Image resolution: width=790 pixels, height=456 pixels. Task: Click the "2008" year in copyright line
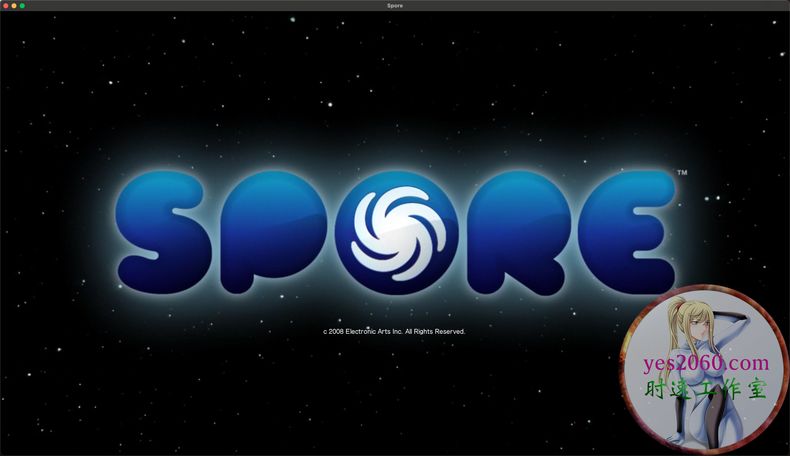tap(336, 331)
